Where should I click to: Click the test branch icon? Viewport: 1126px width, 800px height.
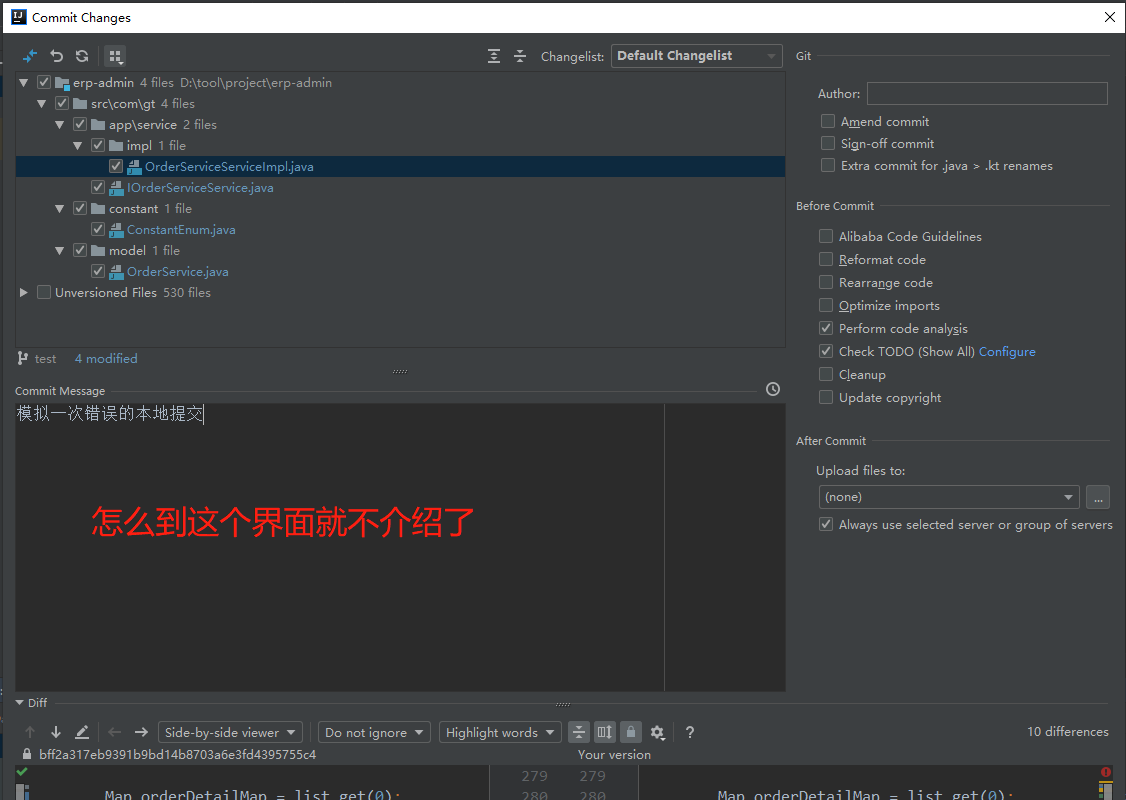[23, 358]
